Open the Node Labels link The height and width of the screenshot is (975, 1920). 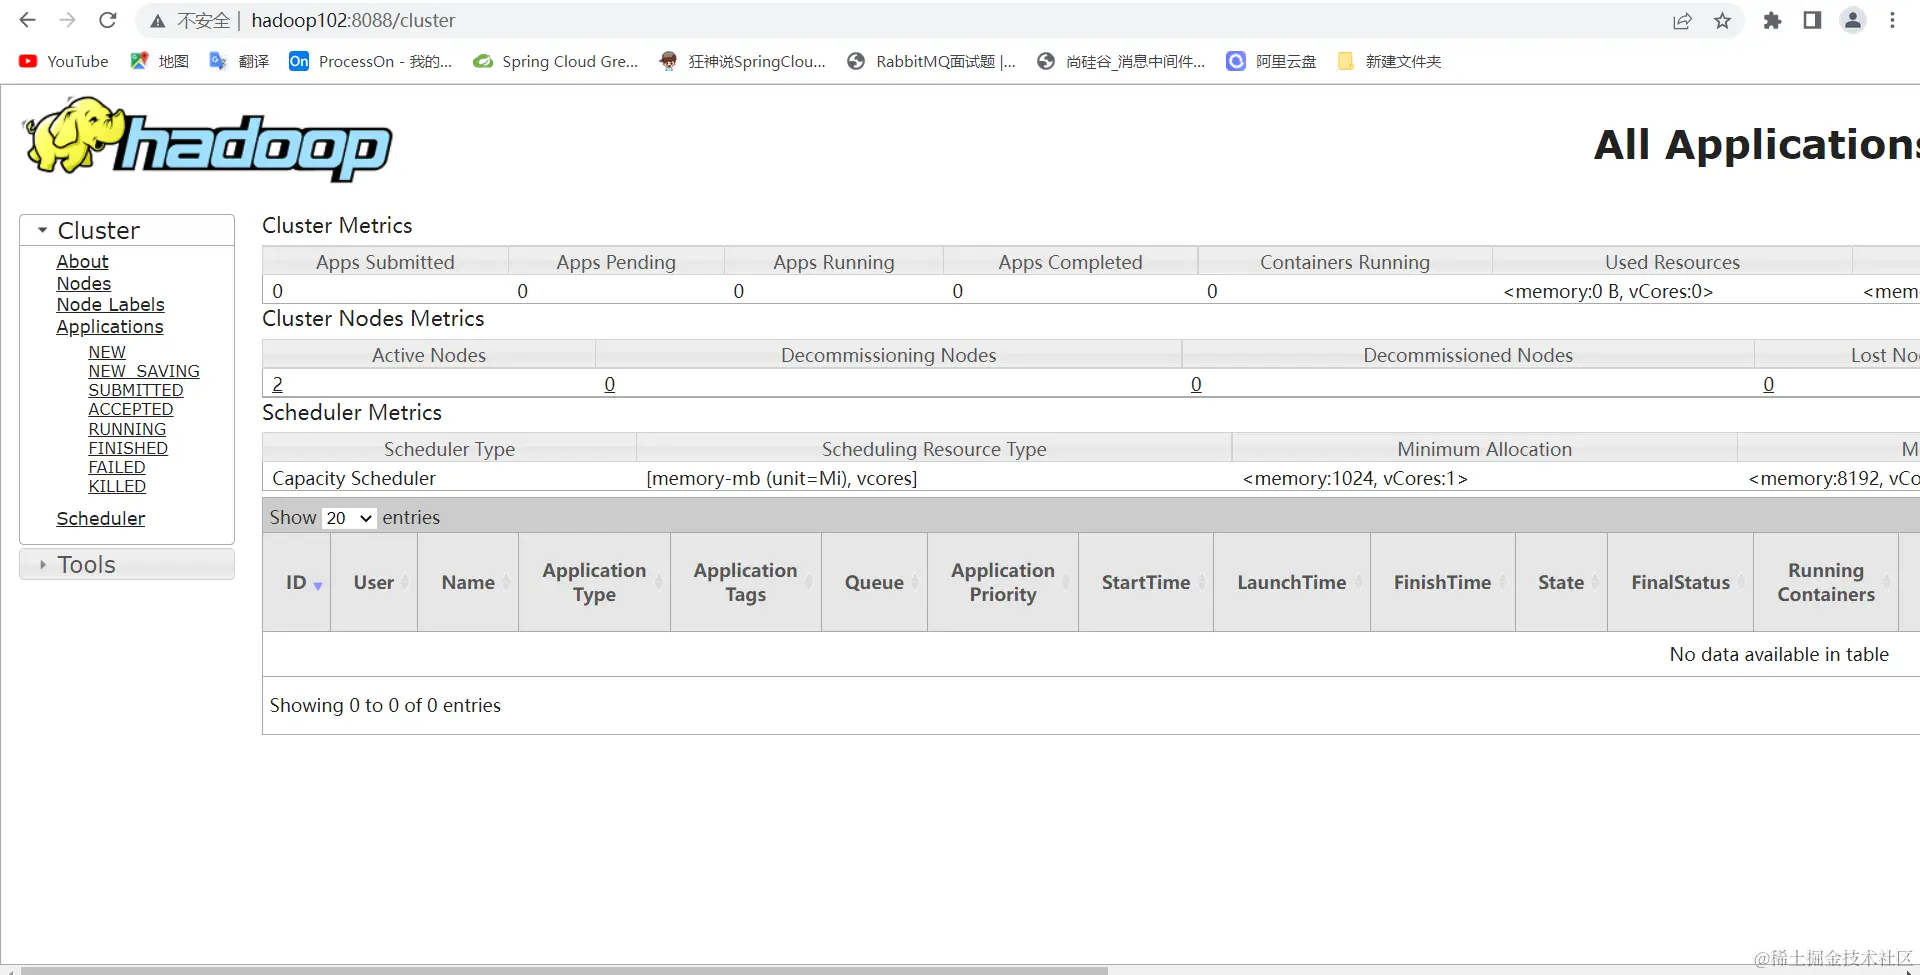pos(110,304)
